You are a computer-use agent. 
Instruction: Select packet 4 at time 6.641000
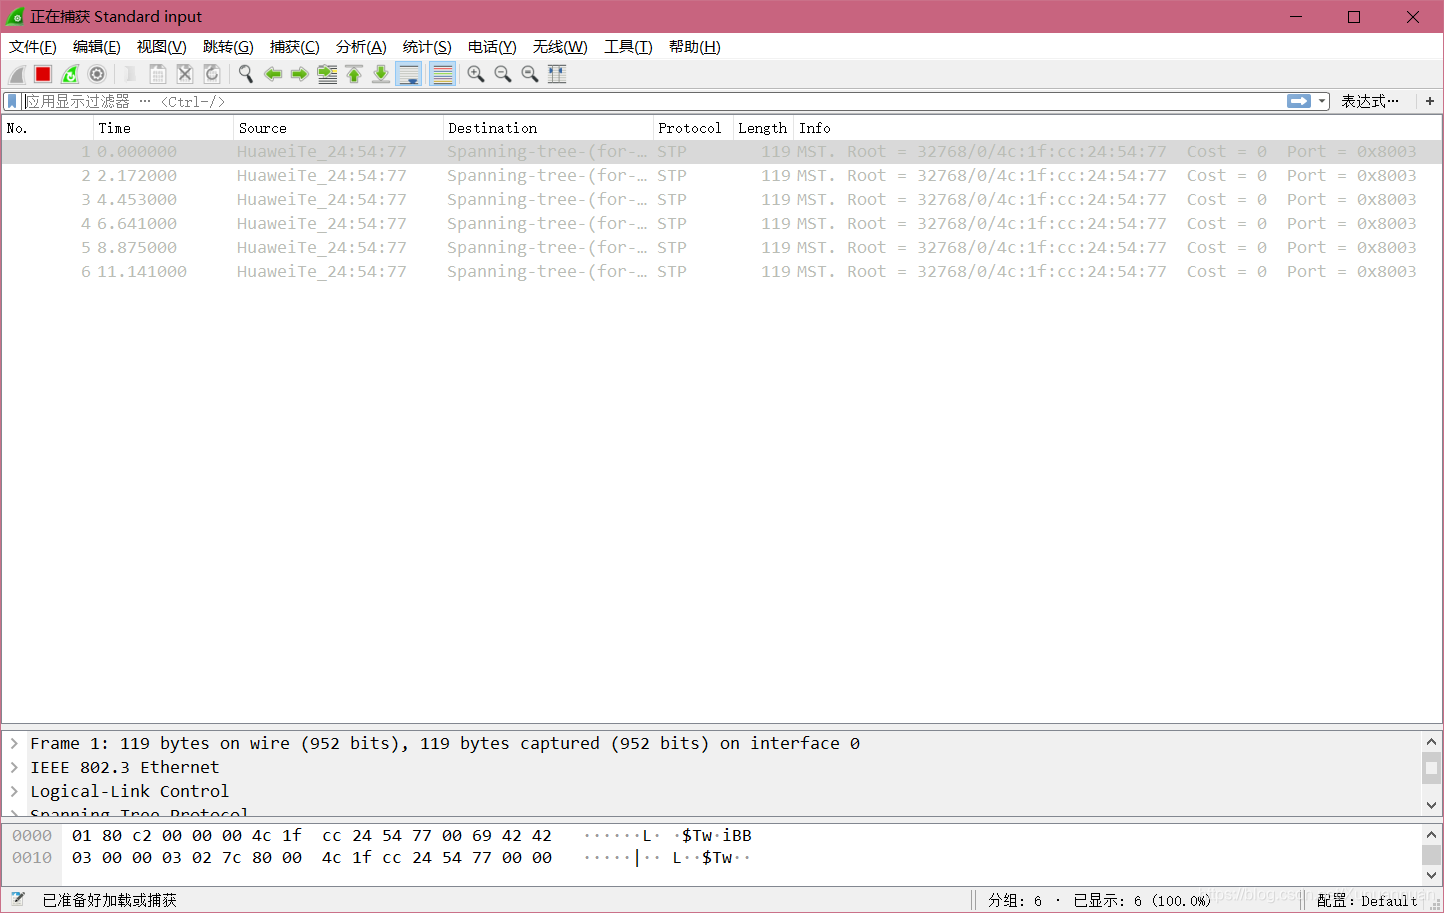coord(721,224)
